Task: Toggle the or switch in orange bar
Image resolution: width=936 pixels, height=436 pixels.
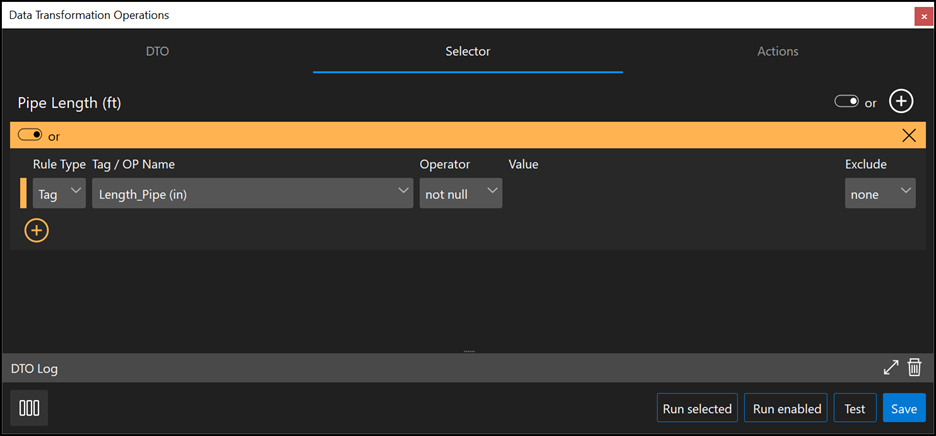Action: tap(30, 136)
